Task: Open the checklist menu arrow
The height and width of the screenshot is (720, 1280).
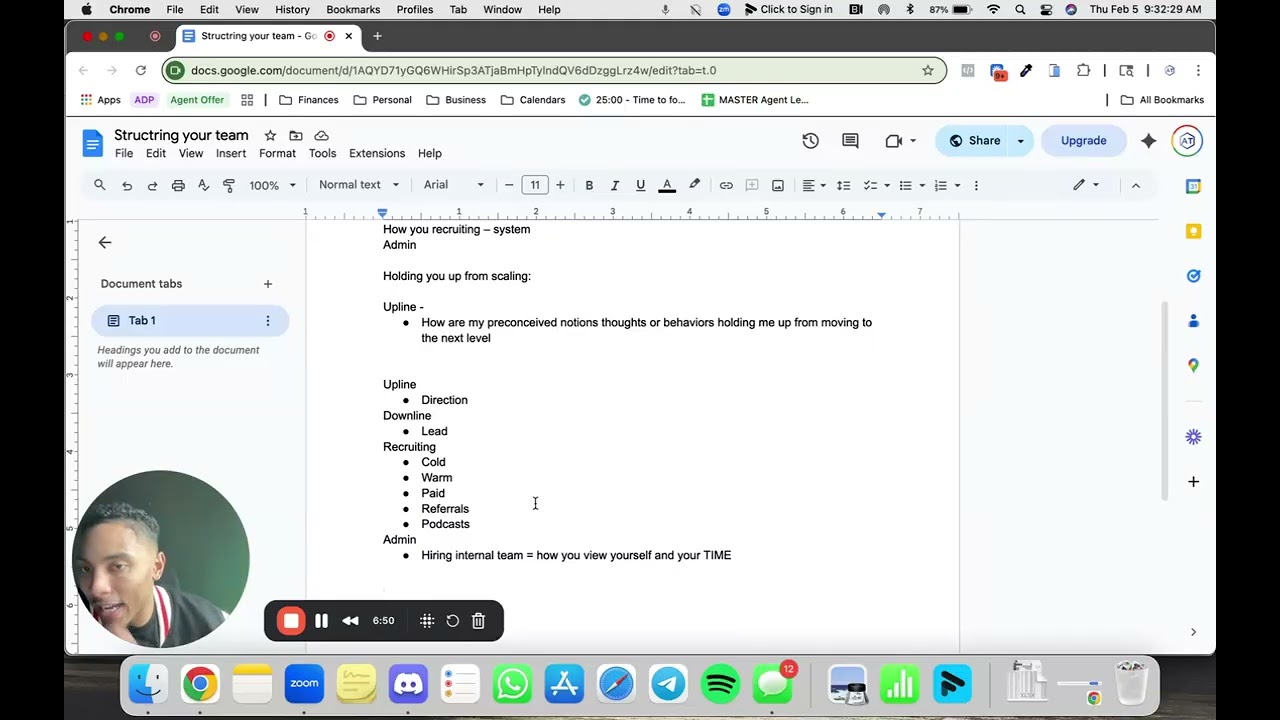Action: click(x=886, y=185)
